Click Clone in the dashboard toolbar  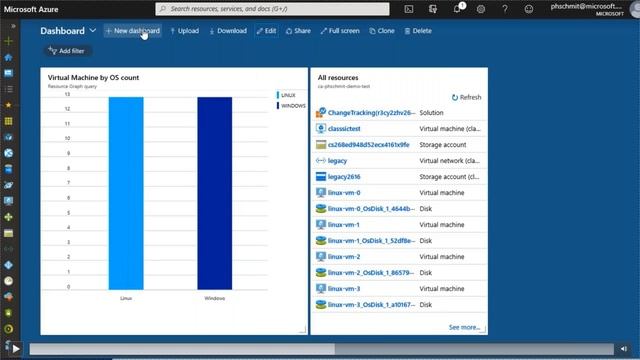point(382,31)
